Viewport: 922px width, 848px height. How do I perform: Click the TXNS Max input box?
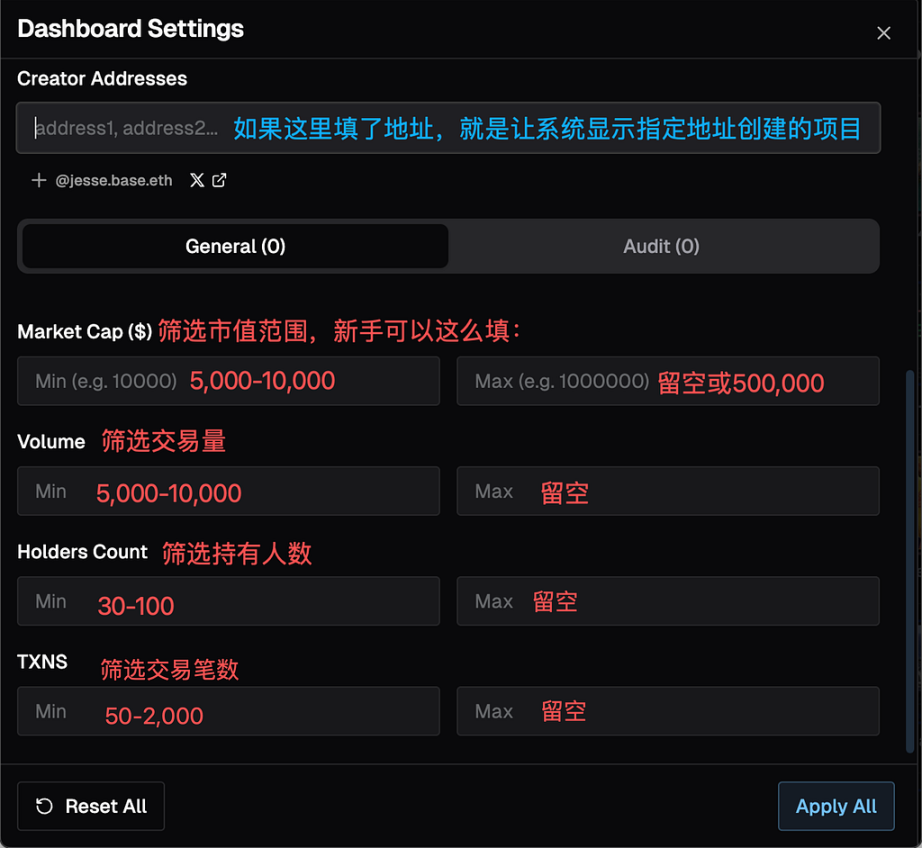[x=668, y=711]
